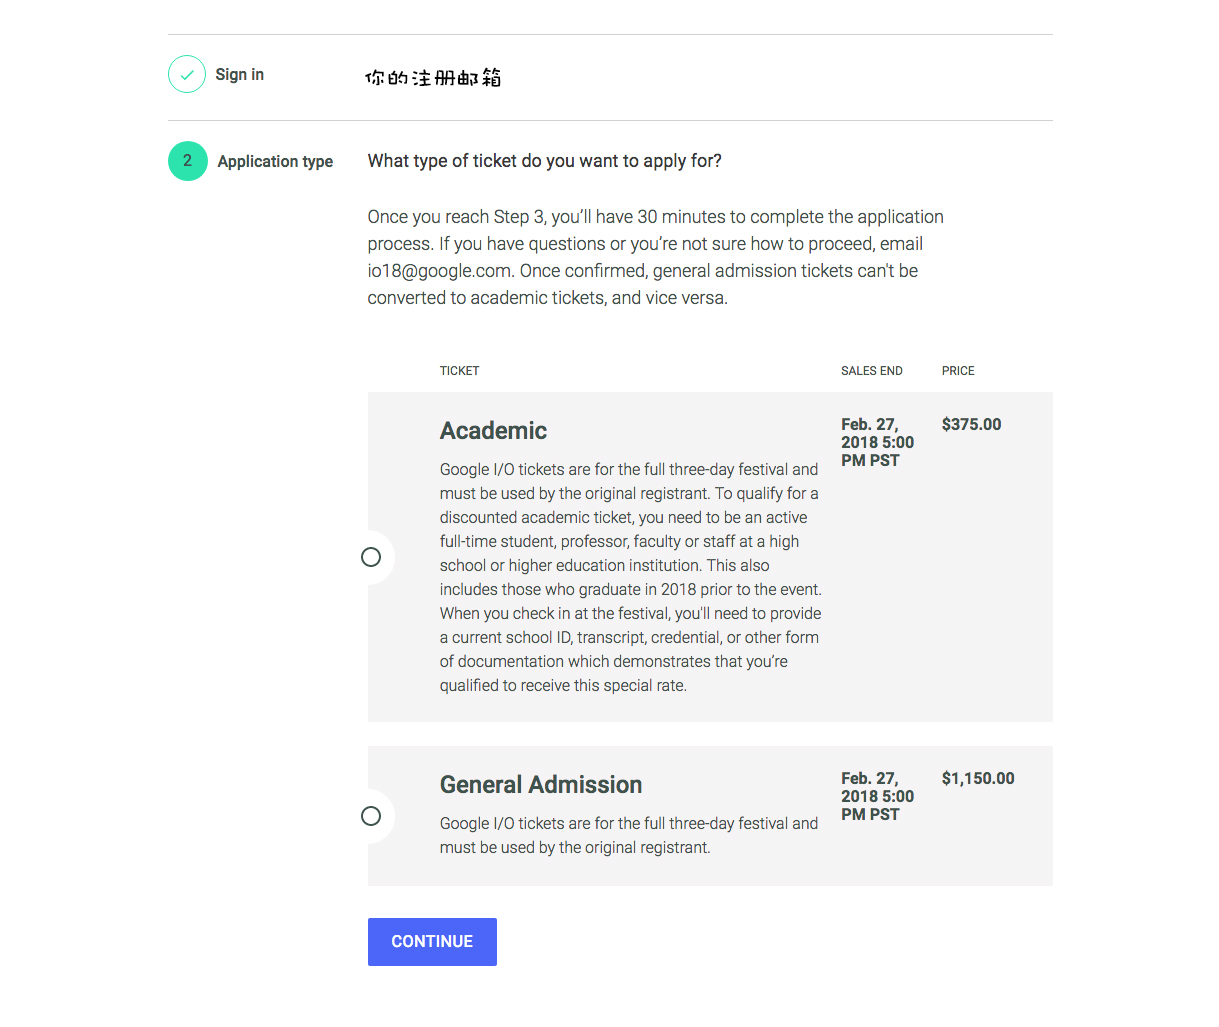Click the ticket type question heading
This screenshot has width=1219, height=1027.
pos(544,161)
